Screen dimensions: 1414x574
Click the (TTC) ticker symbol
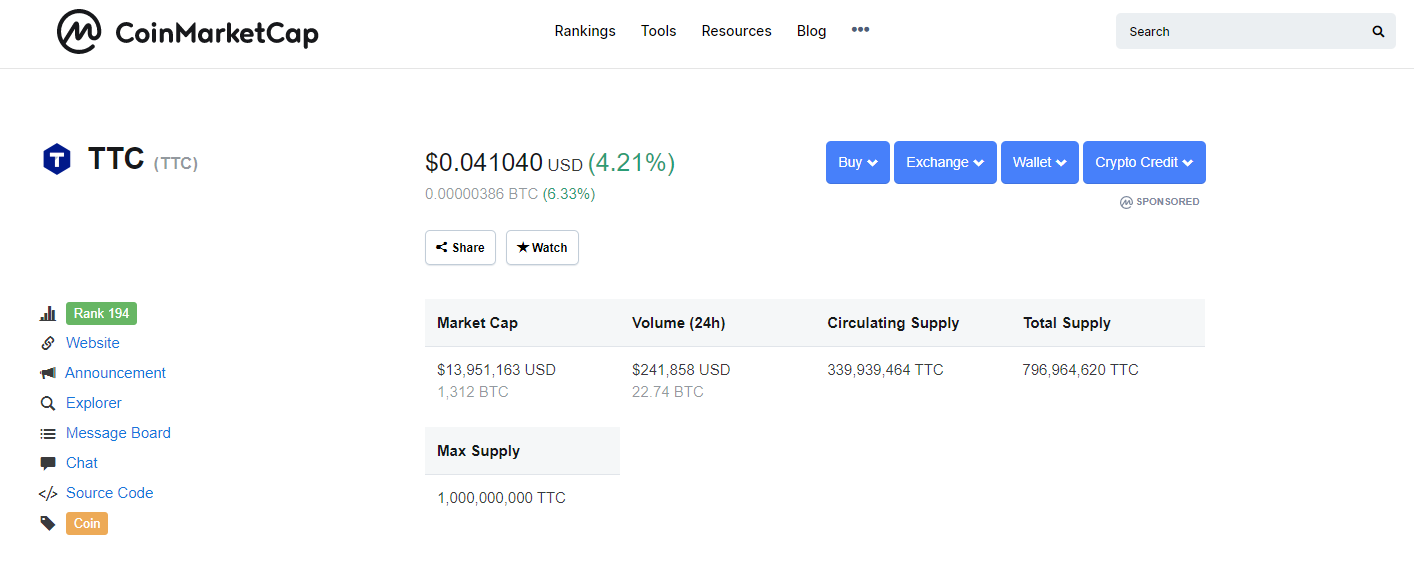pos(176,163)
